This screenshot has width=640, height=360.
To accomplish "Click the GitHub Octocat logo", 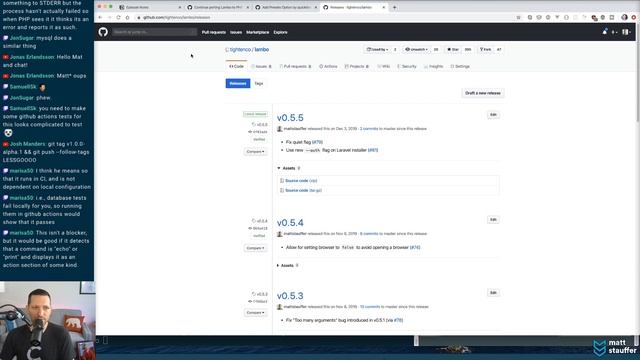I will tap(103, 32).
